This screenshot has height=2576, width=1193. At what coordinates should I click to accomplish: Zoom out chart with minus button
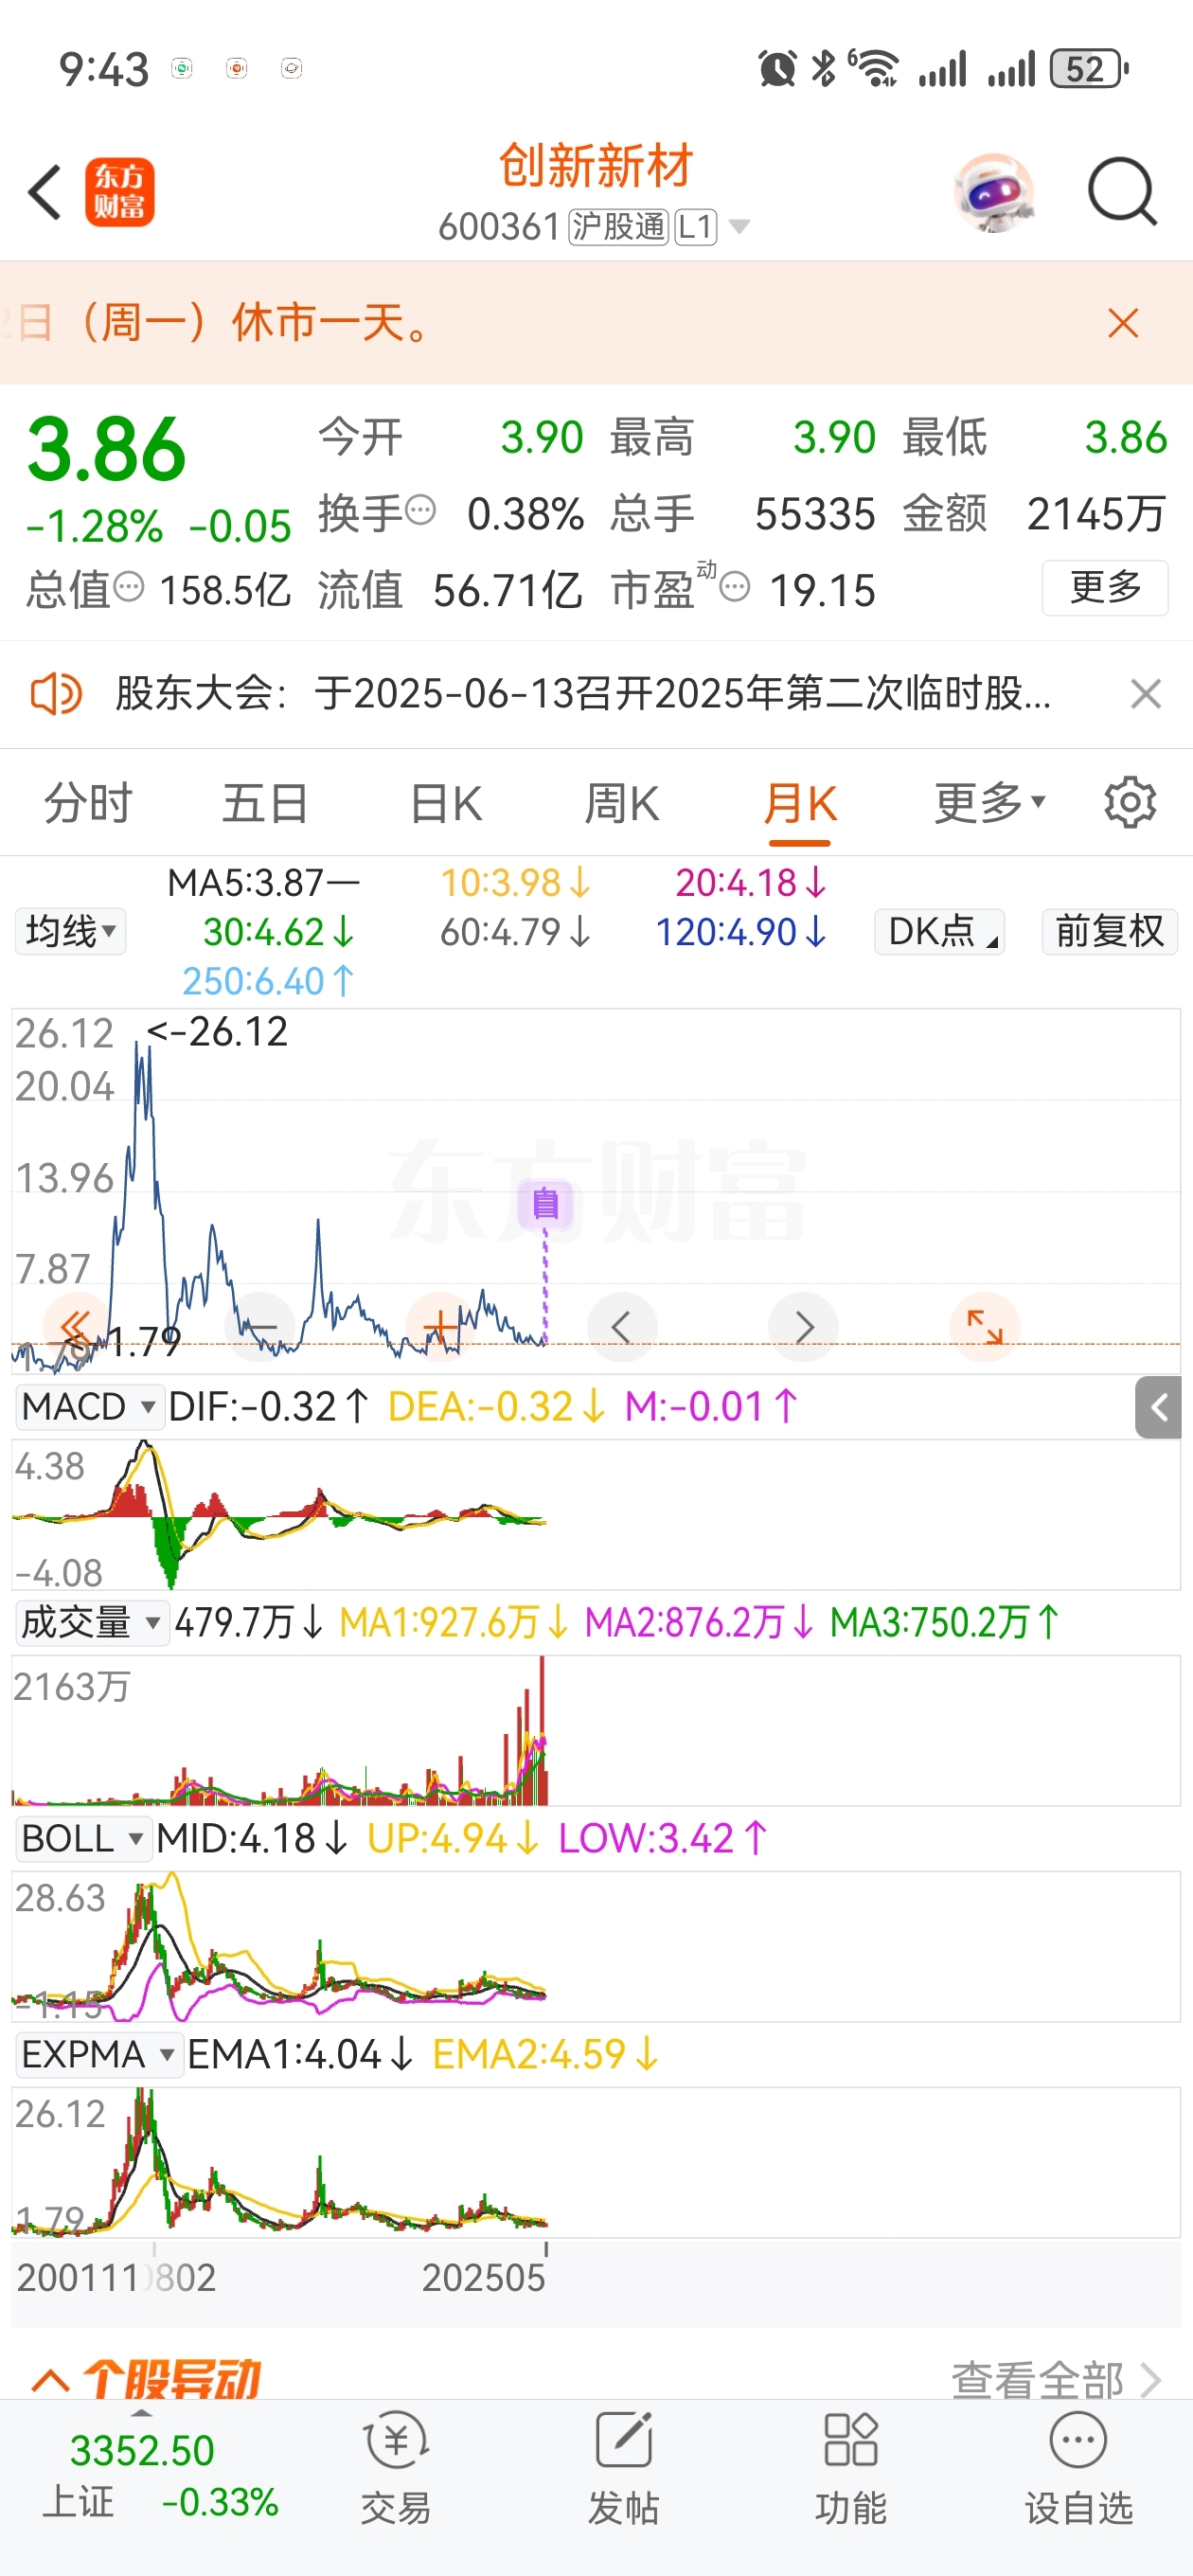point(260,1327)
